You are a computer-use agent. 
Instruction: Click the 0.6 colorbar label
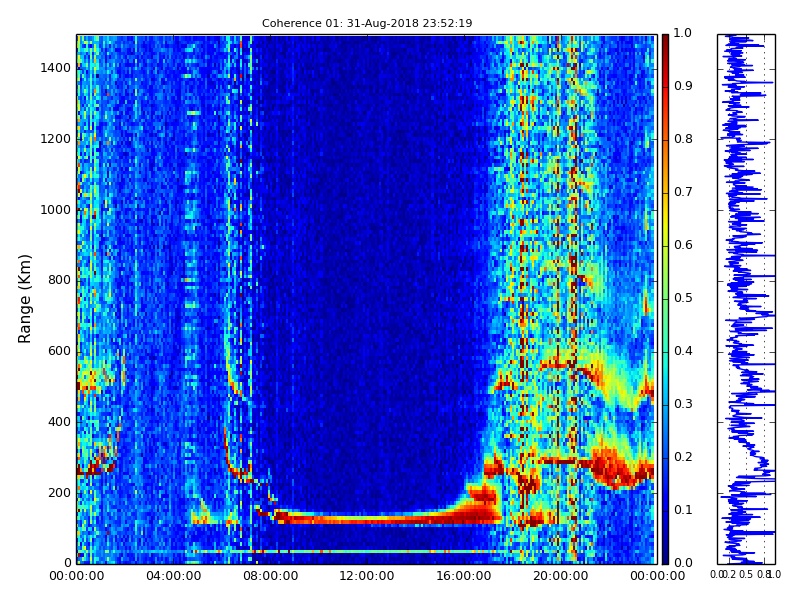(x=683, y=245)
